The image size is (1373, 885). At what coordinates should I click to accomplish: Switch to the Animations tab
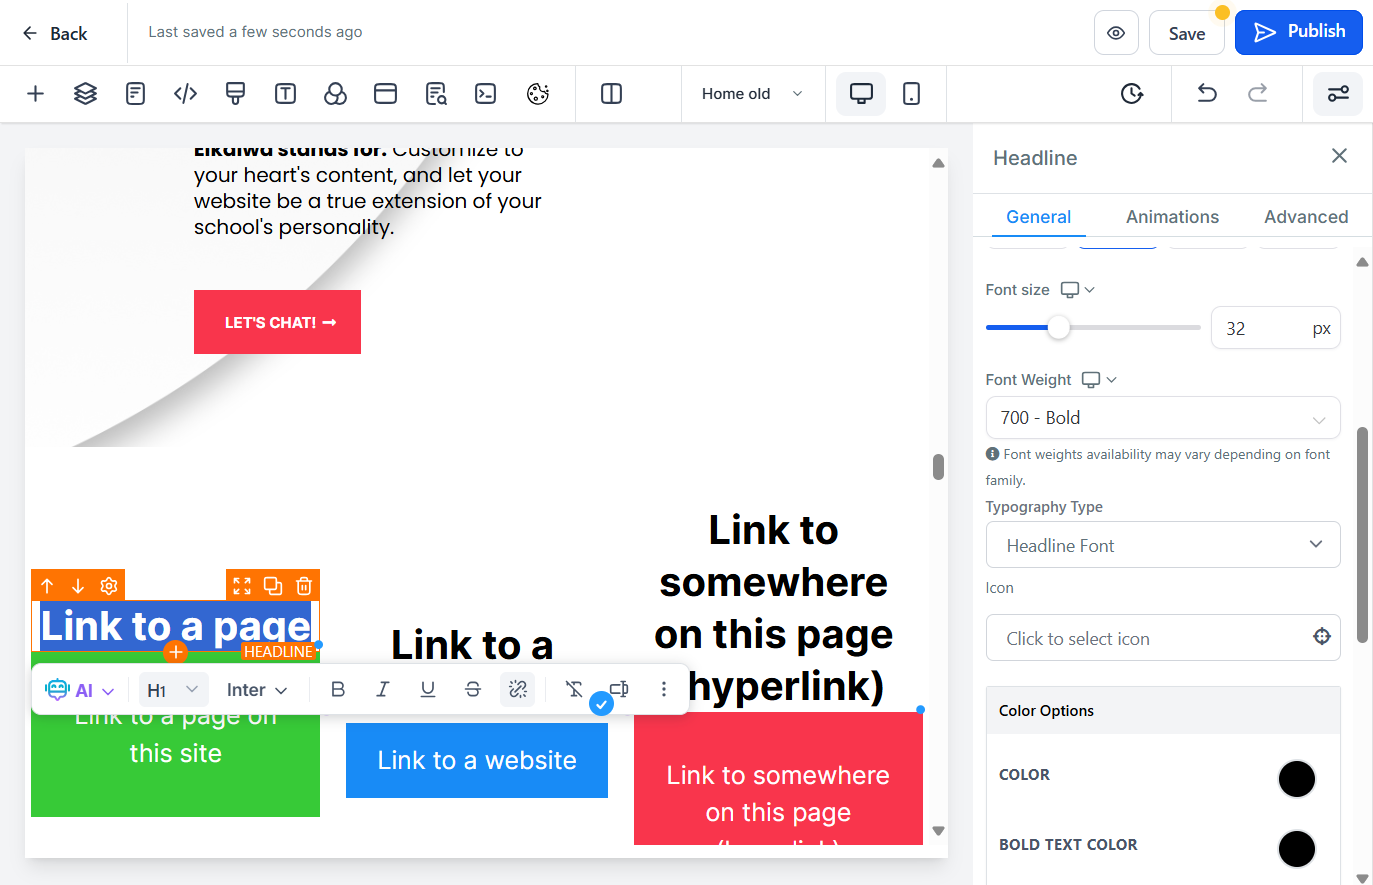1172,217
